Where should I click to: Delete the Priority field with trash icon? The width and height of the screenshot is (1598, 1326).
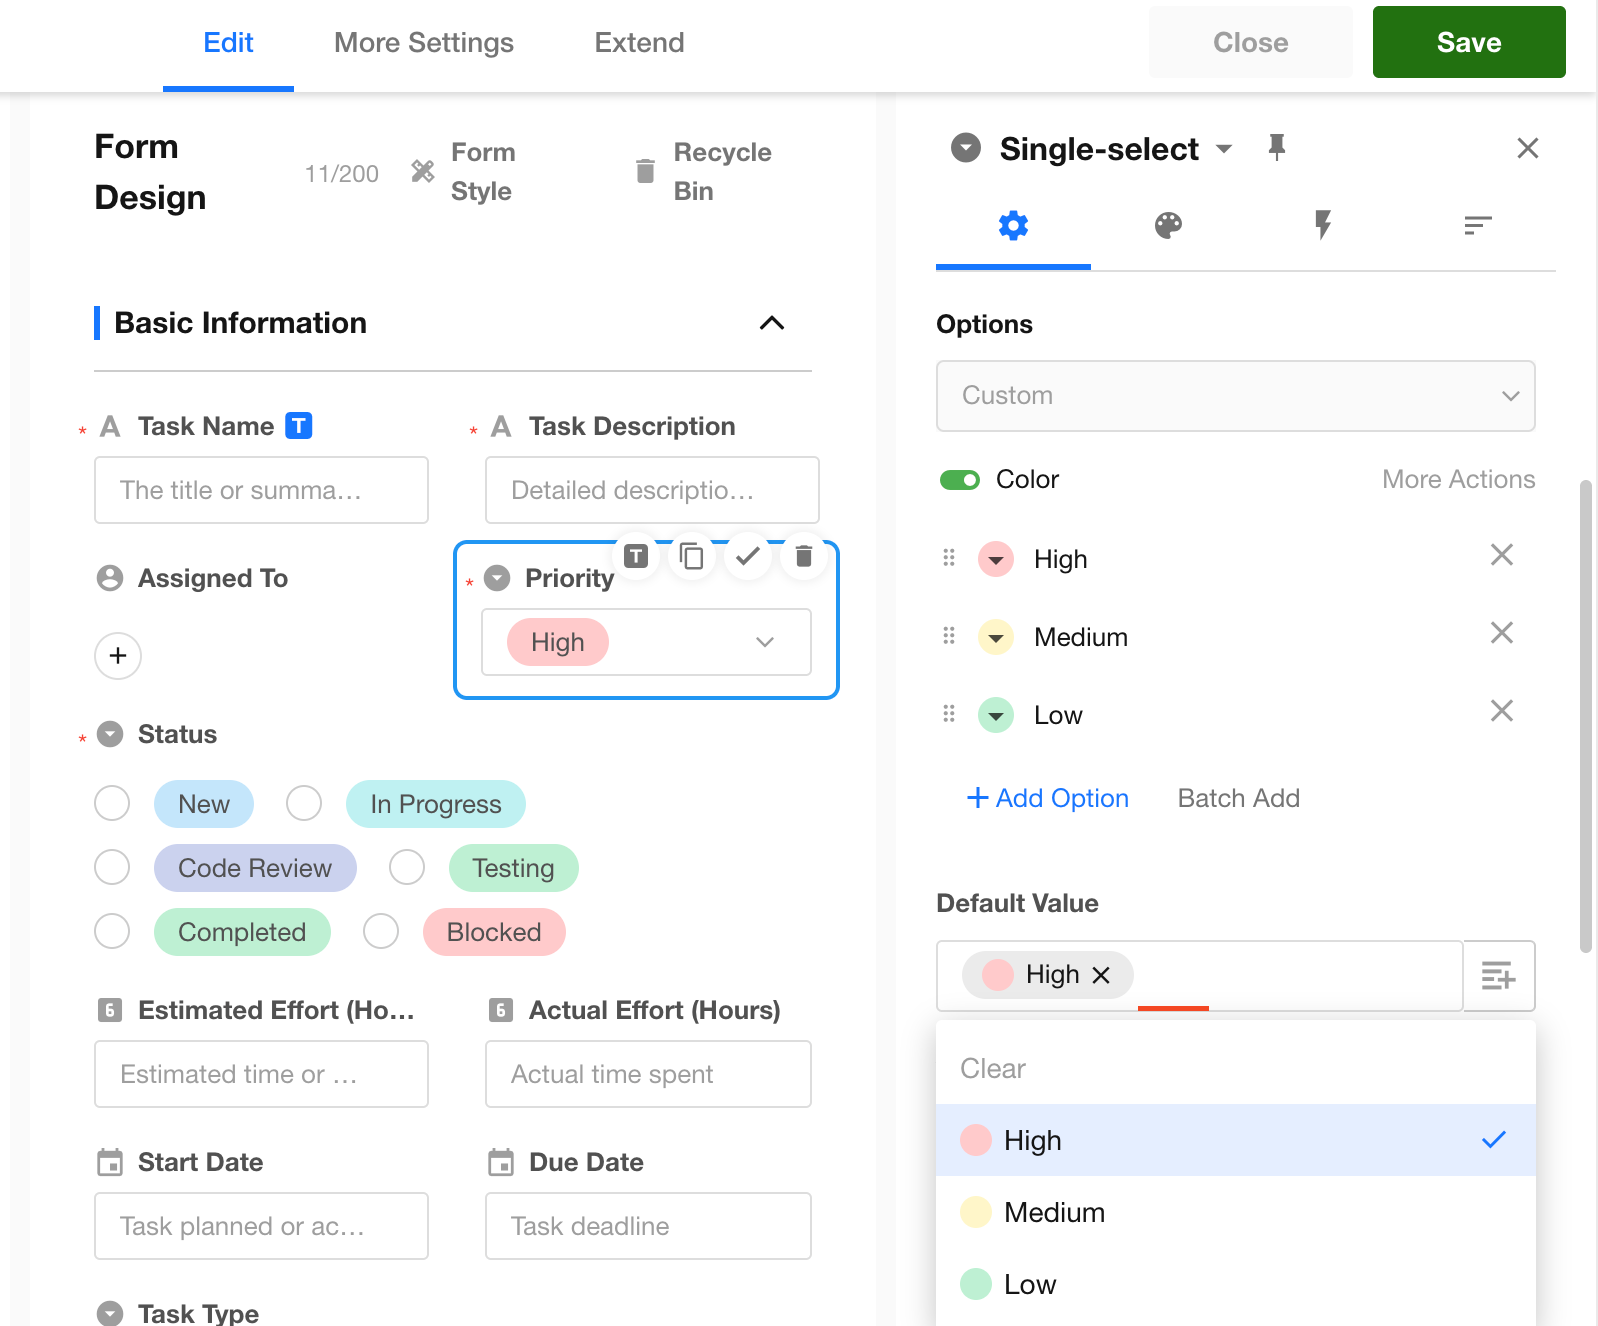803,556
